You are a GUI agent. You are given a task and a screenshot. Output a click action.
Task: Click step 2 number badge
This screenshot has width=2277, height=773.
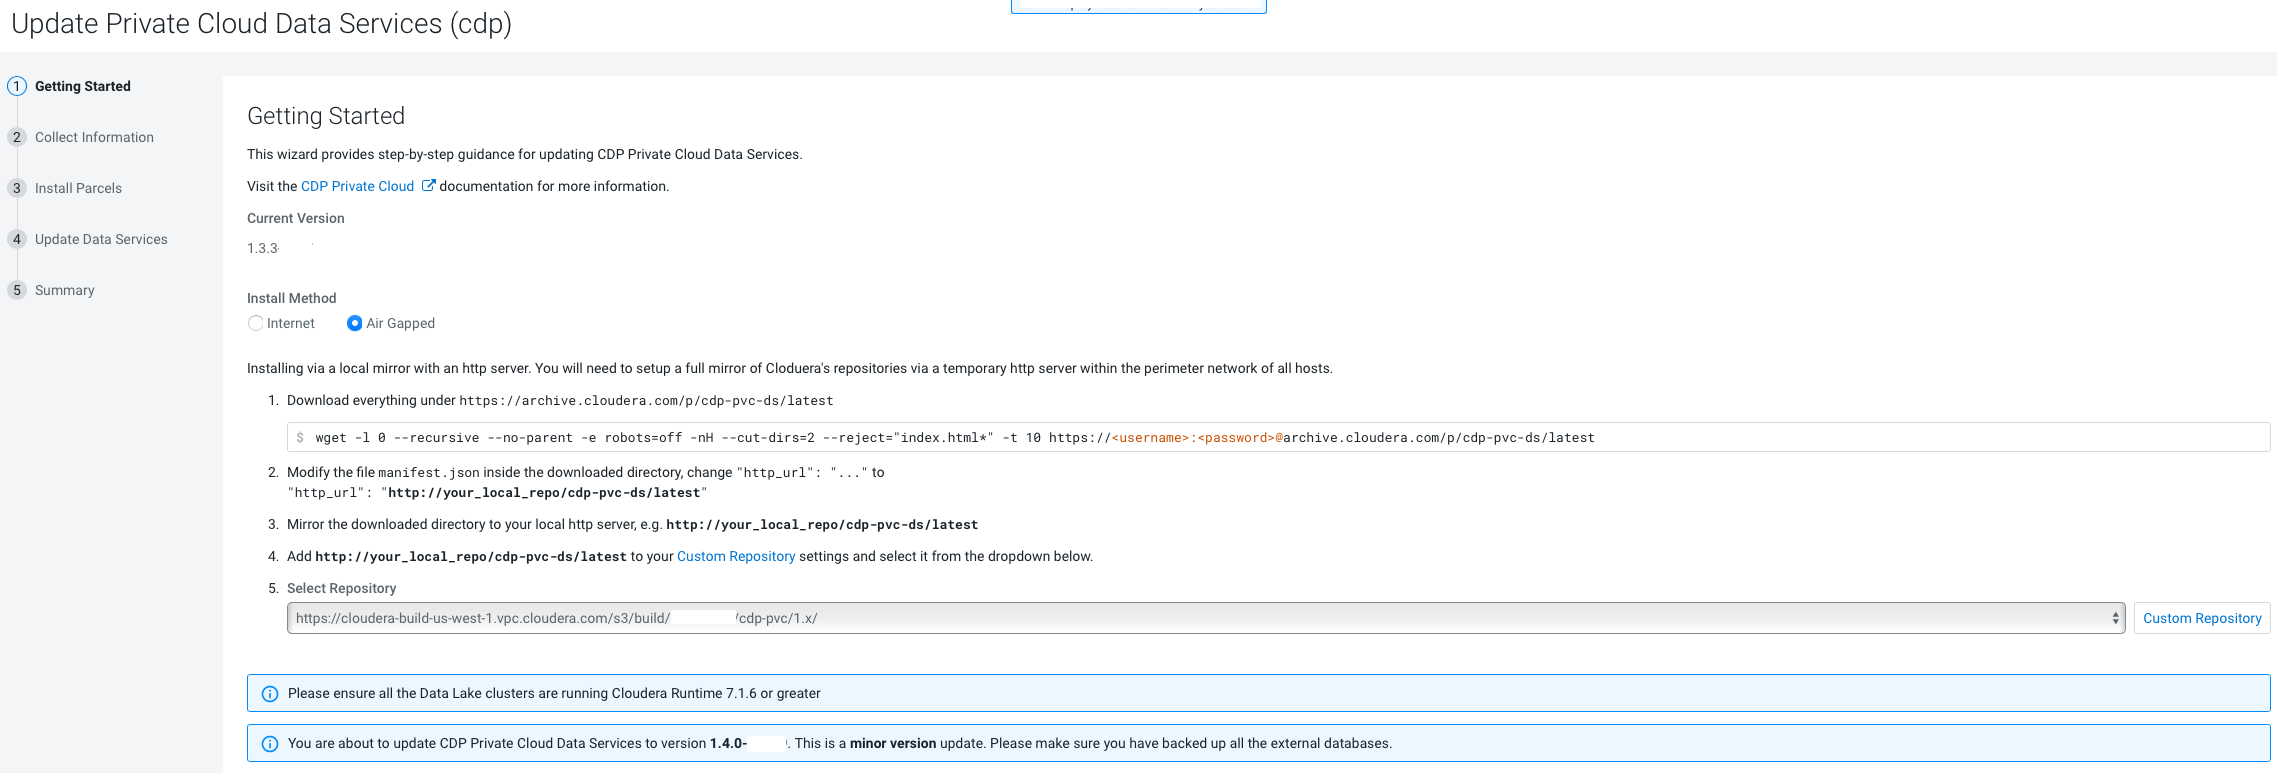click(x=17, y=137)
